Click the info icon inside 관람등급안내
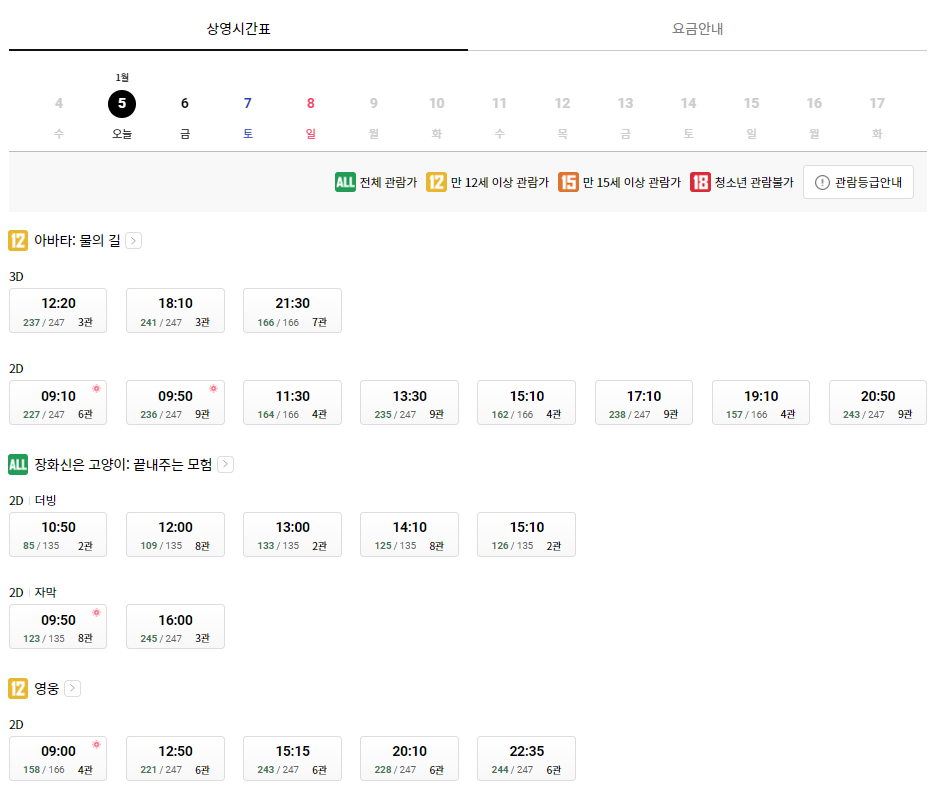This screenshot has height=791, width=939. (x=822, y=182)
